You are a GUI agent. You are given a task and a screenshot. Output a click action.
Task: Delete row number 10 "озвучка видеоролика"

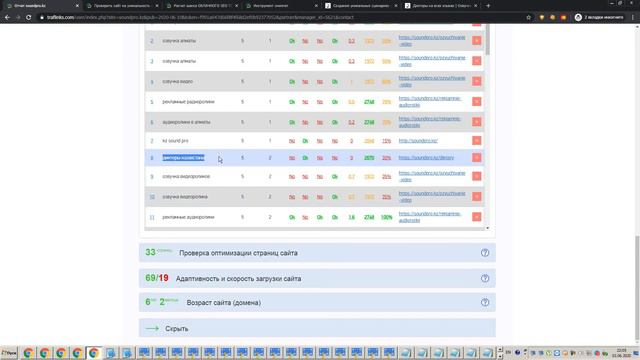[476, 197]
